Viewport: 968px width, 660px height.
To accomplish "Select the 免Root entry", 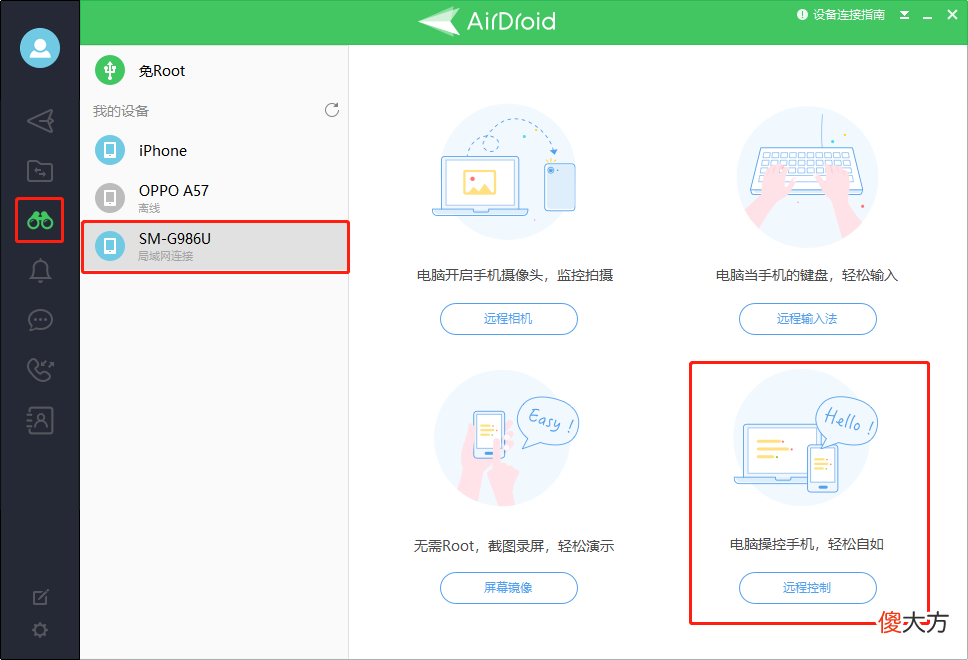I will pyautogui.click(x=214, y=70).
